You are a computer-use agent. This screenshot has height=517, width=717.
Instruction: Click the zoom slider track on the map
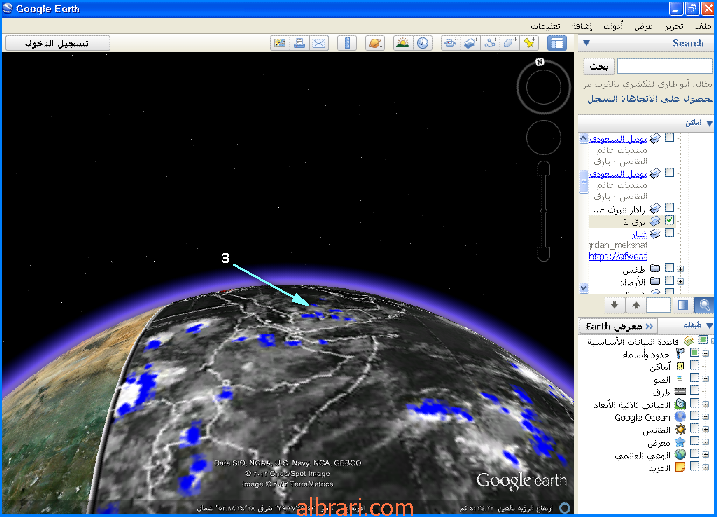tap(543, 211)
